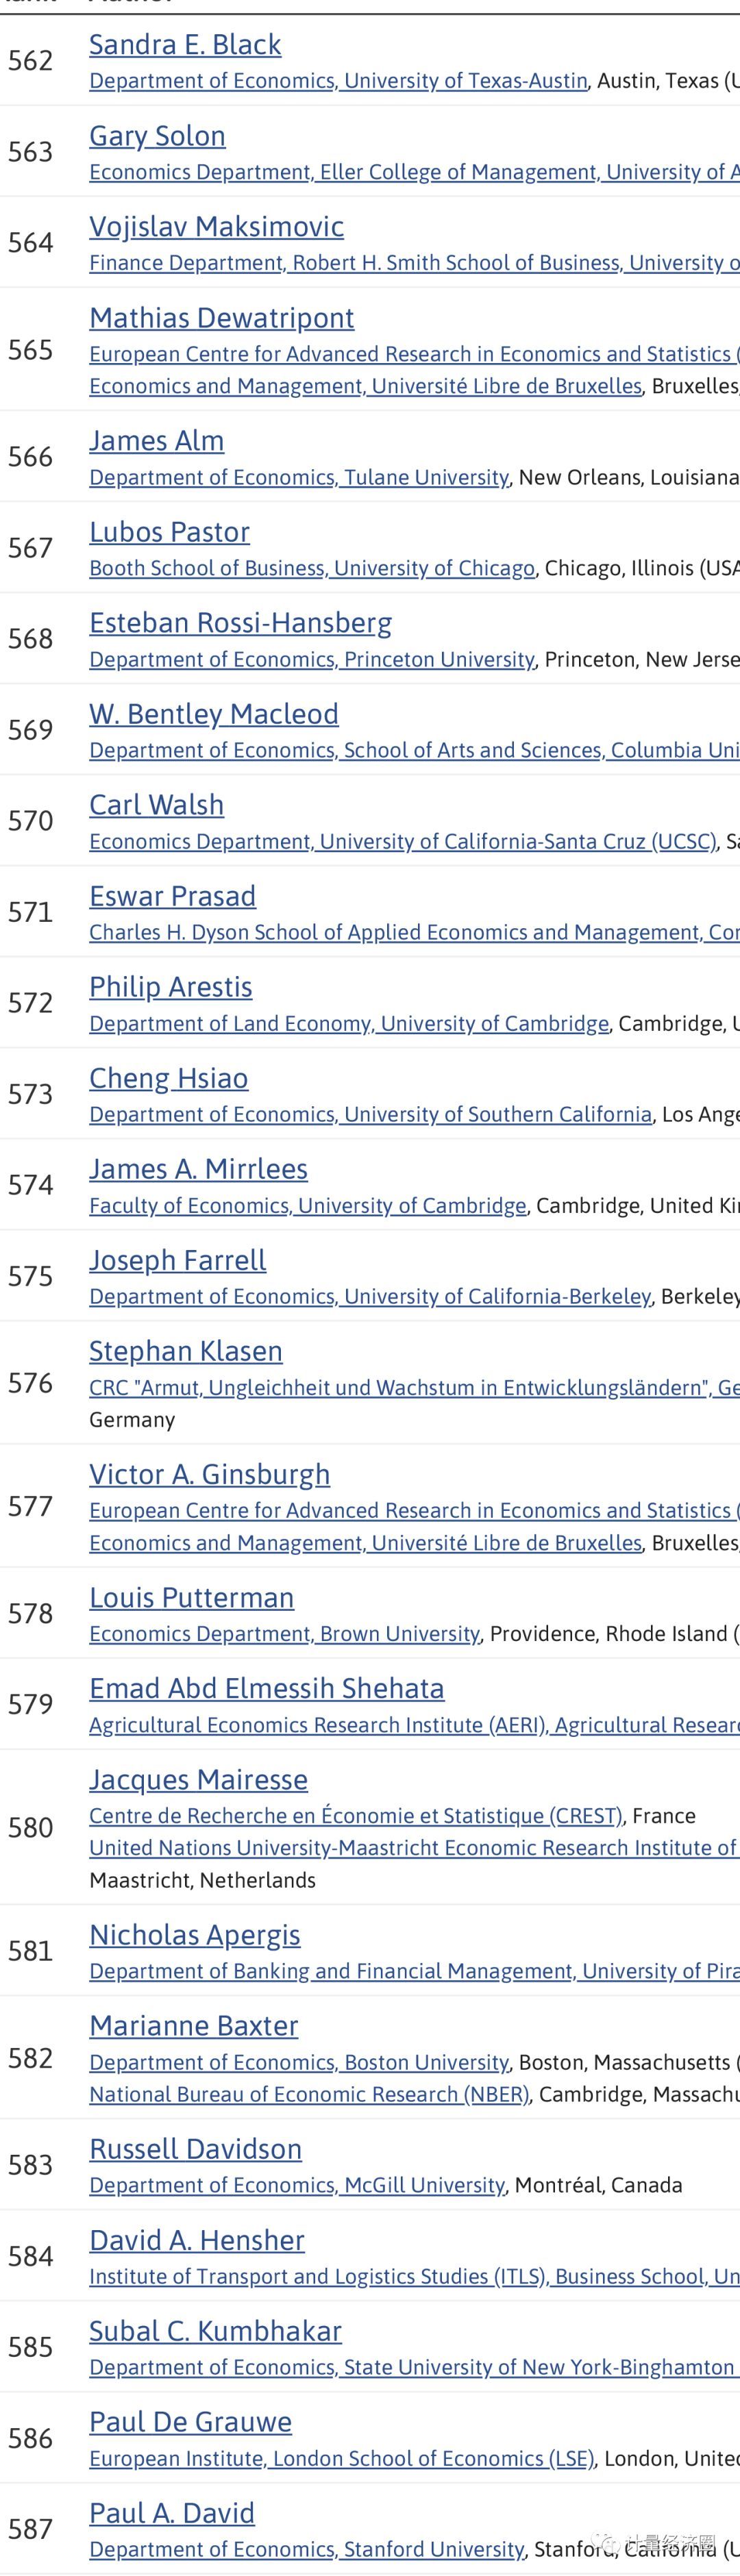Open Emad Abd Elmessih Shehata's page
Viewport: 740px width, 2576px height.
266,1688
